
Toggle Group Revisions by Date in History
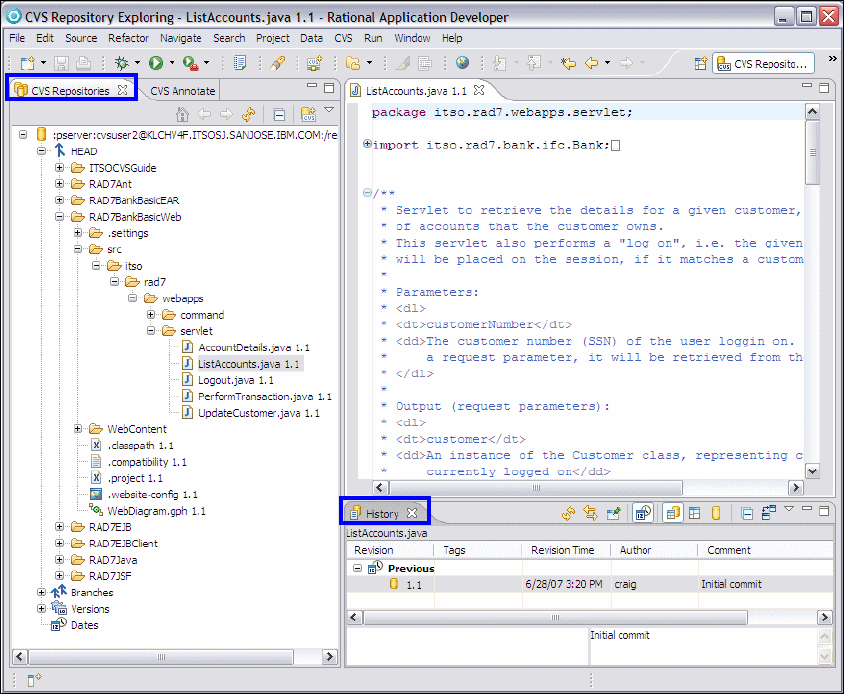(x=643, y=513)
